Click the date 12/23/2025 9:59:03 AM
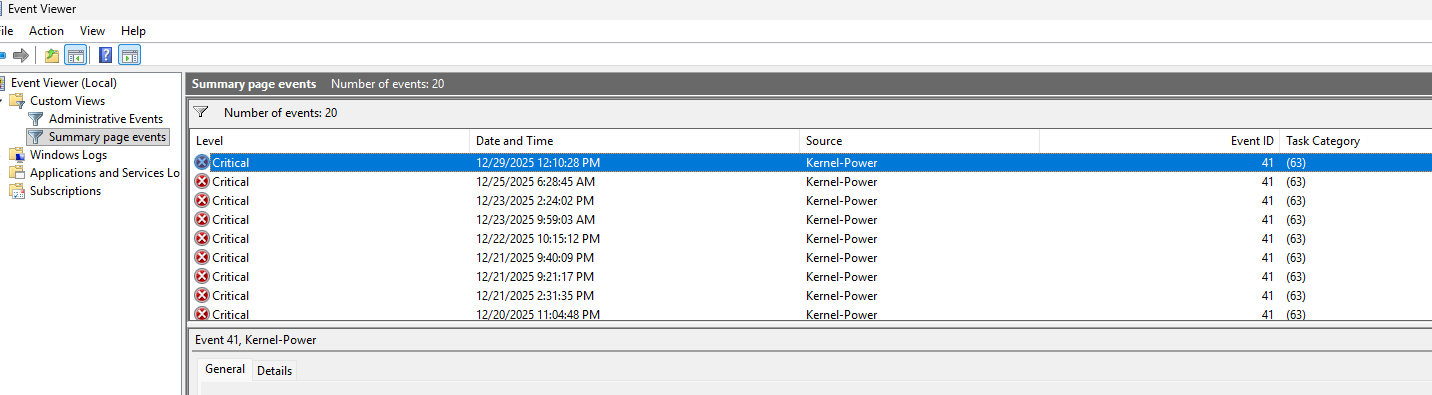Viewport: 1432px width, 395px height. [x=535, y=219]
